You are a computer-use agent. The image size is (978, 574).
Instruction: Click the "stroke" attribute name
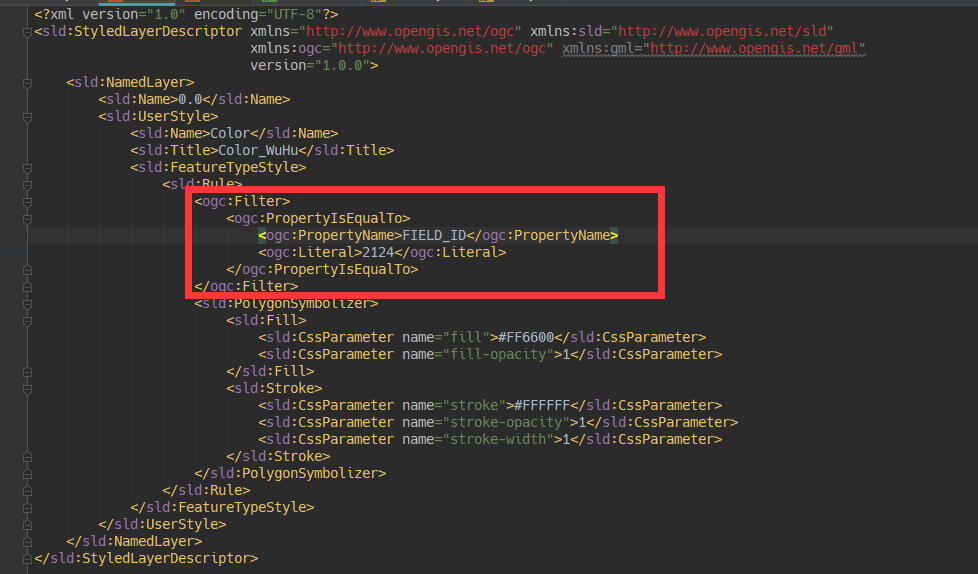pyautogui.click(x=475, y=405)
